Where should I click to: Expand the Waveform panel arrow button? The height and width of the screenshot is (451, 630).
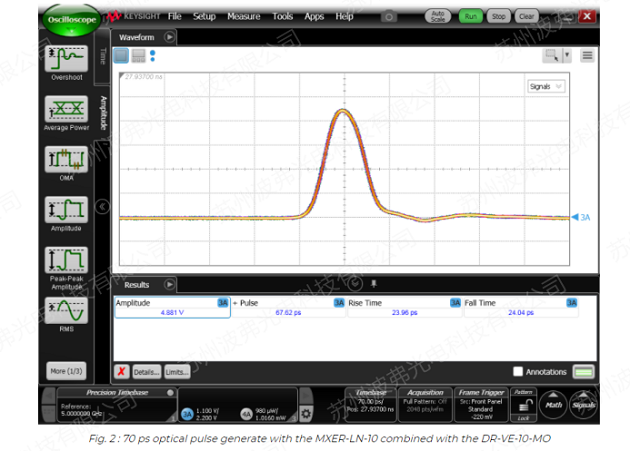coord(170,36)
